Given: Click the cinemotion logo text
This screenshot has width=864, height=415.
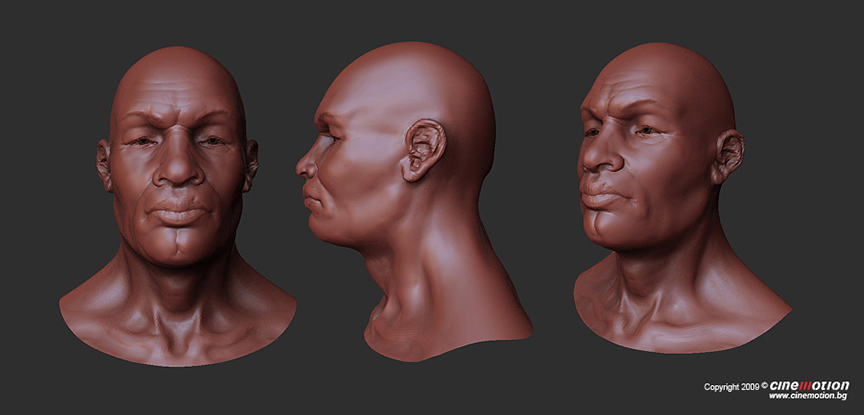Looking at the screenshot, I should (x=809, y=385).
